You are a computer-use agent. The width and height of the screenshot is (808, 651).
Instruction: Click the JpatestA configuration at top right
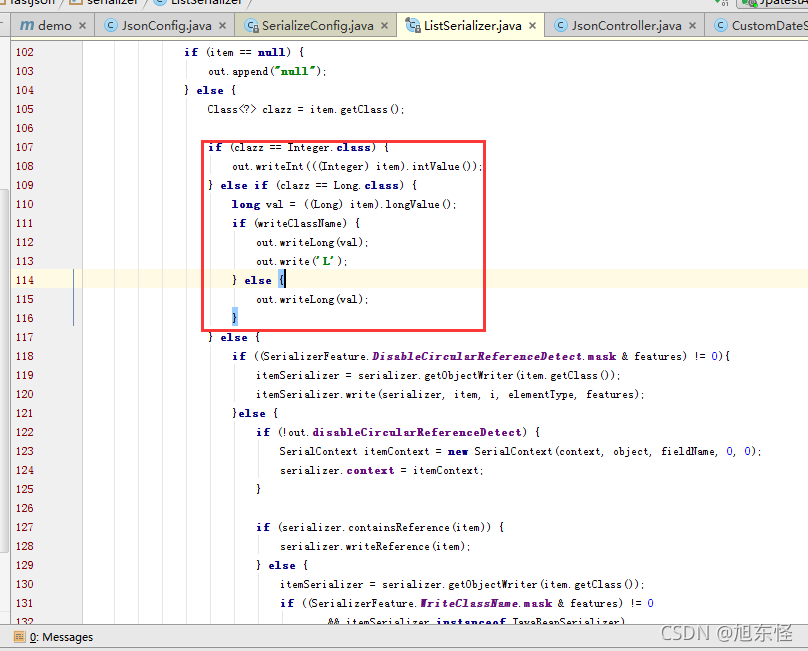[780, 3]
